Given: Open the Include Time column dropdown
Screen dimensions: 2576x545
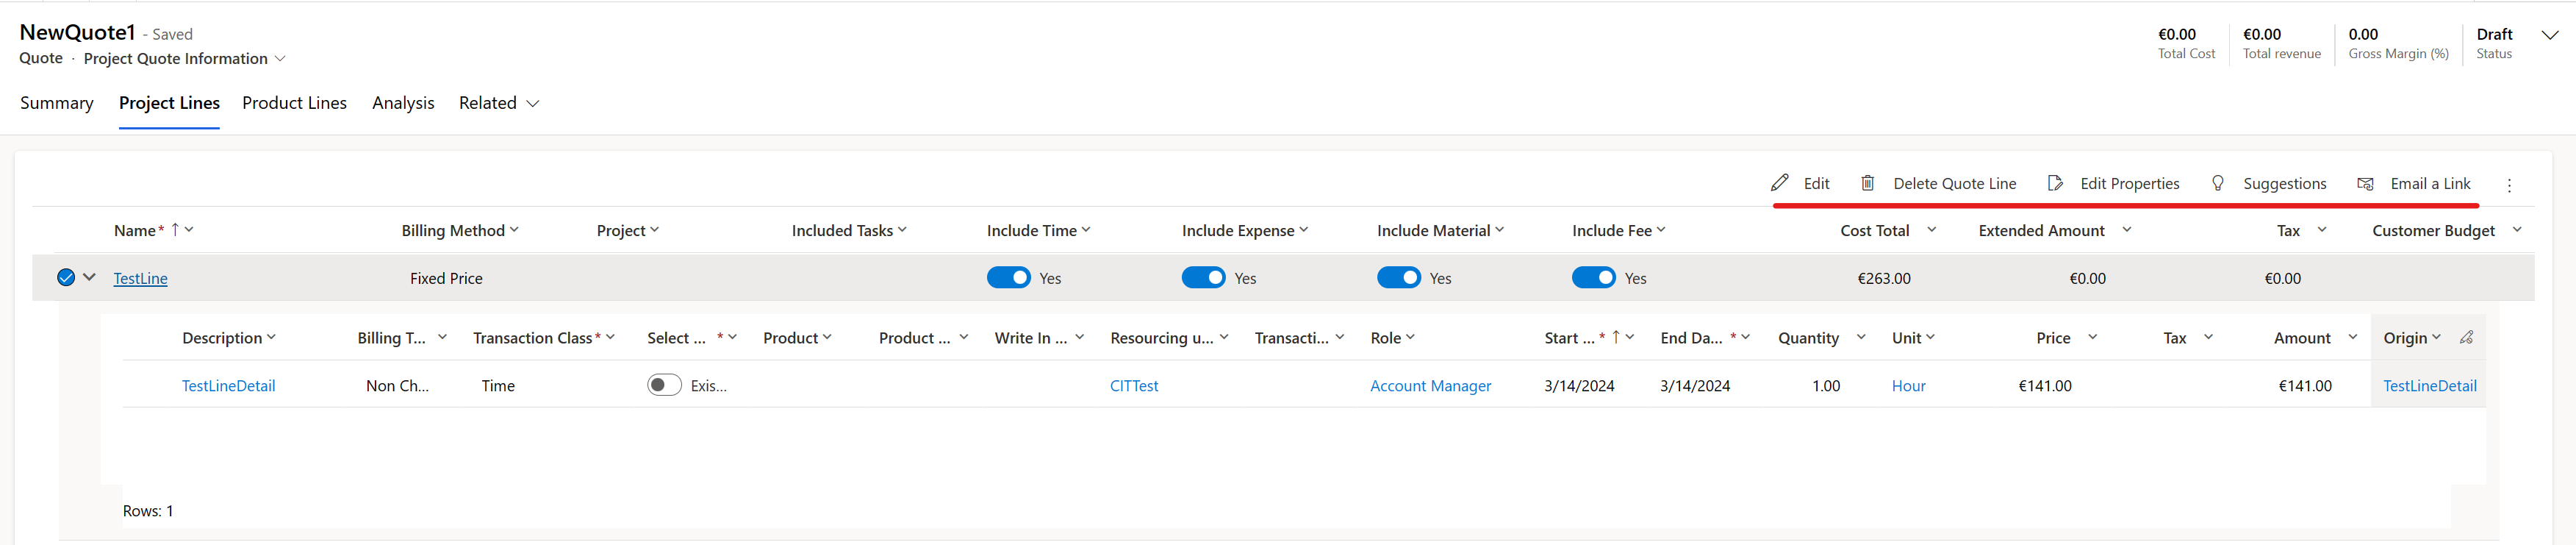Looking at the screenshot, I should 1086,230.
